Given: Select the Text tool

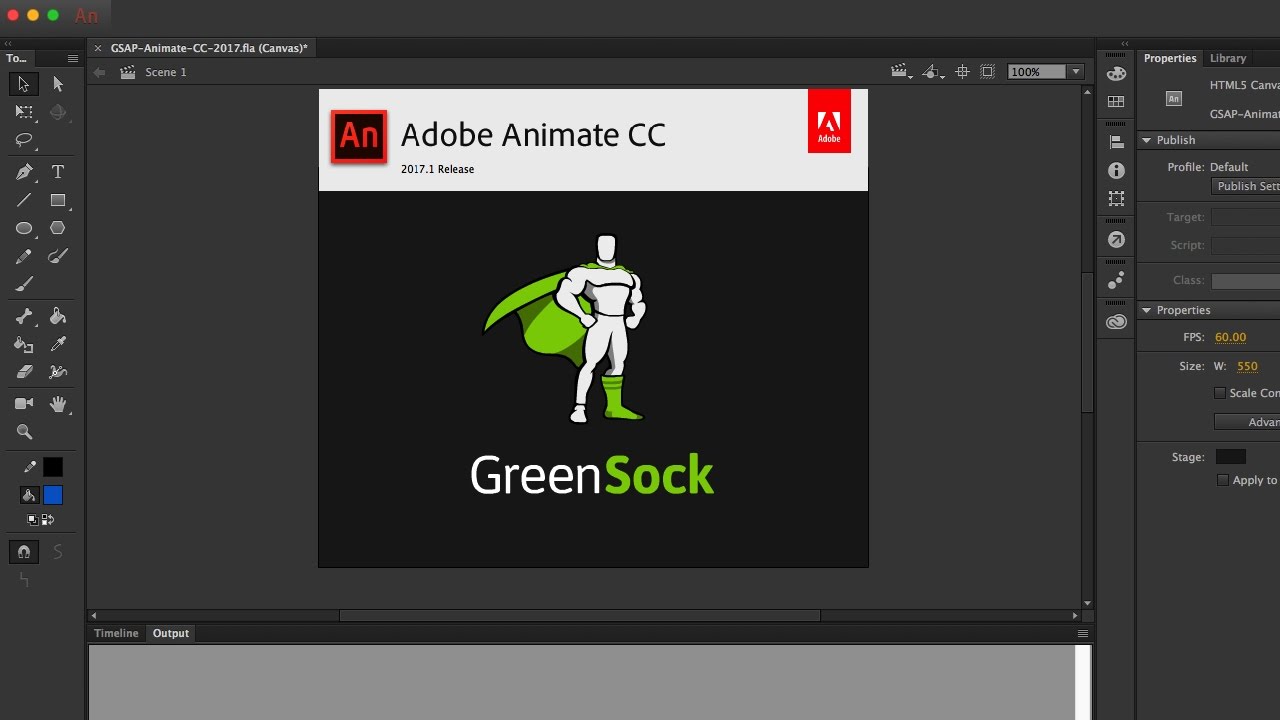Looking at the screenshot, I should 58,172.
